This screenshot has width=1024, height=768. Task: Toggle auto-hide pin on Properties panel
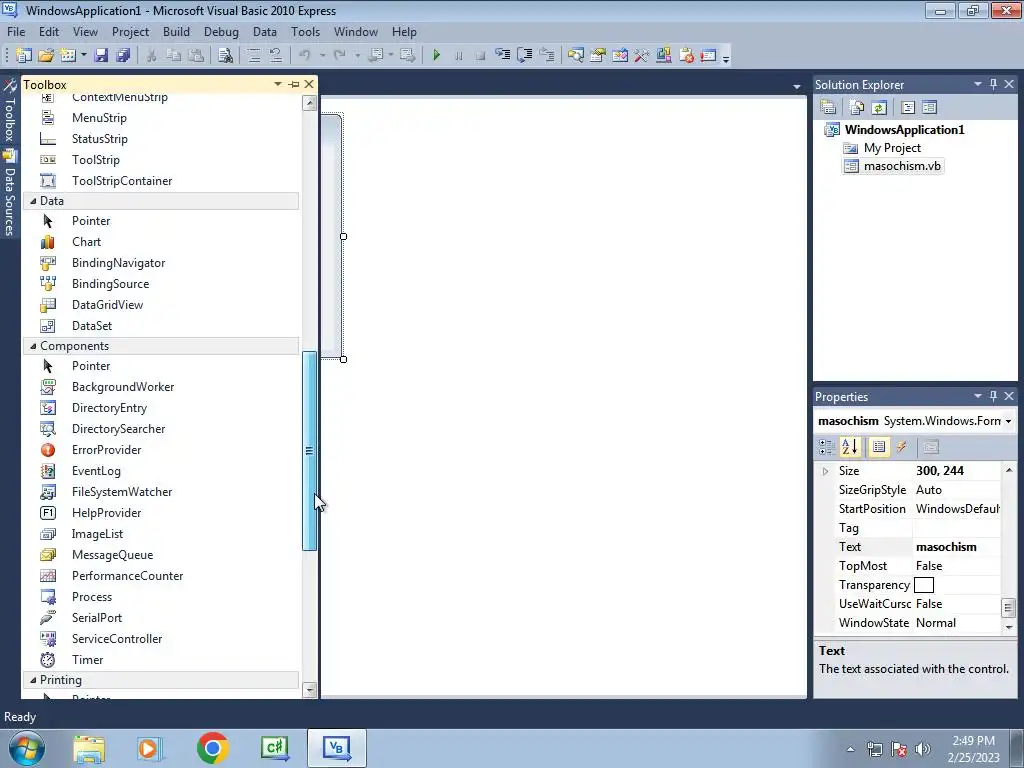click(x=993, y=396)
